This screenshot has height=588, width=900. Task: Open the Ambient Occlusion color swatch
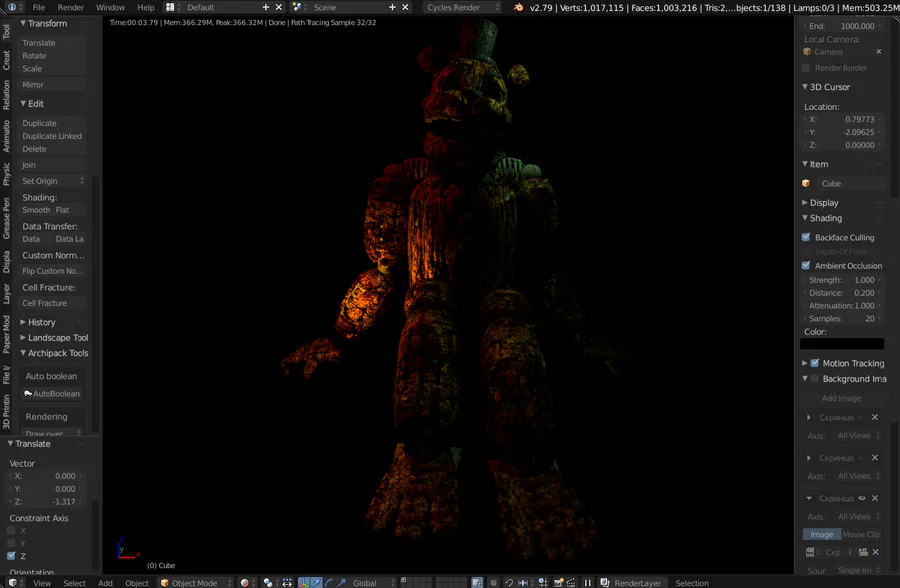pyautogui.click(x=842, y=344)
